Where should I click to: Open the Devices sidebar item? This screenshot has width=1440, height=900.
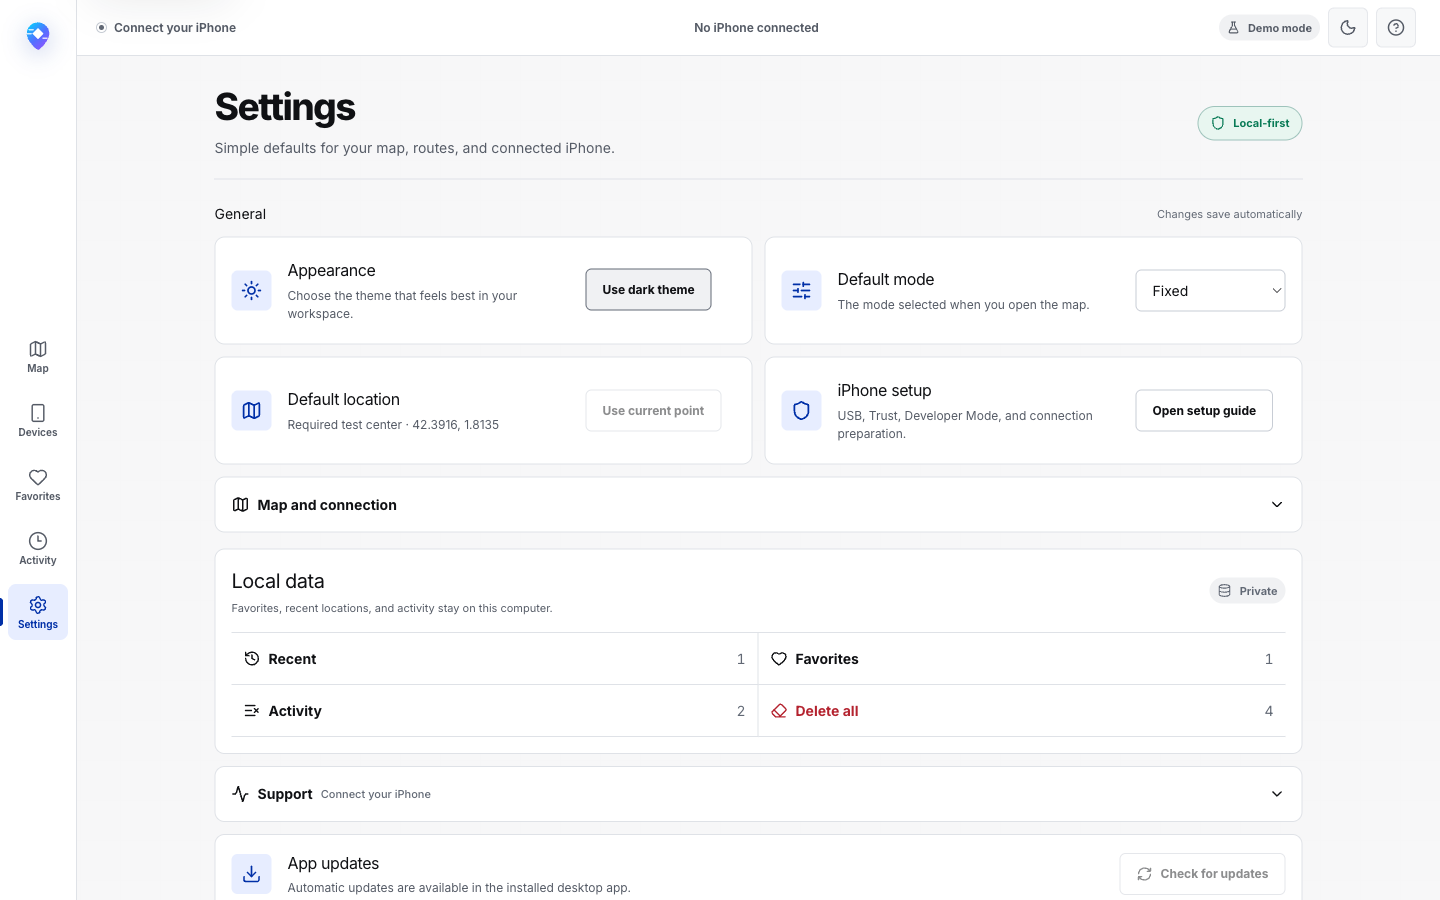(x=38, y=420)
